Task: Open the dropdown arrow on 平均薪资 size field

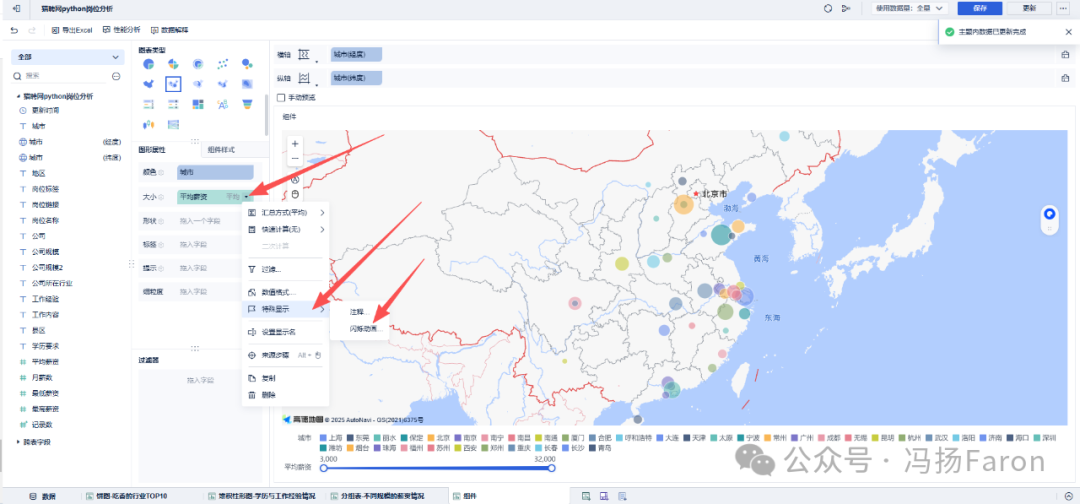Action: (246, 197)
